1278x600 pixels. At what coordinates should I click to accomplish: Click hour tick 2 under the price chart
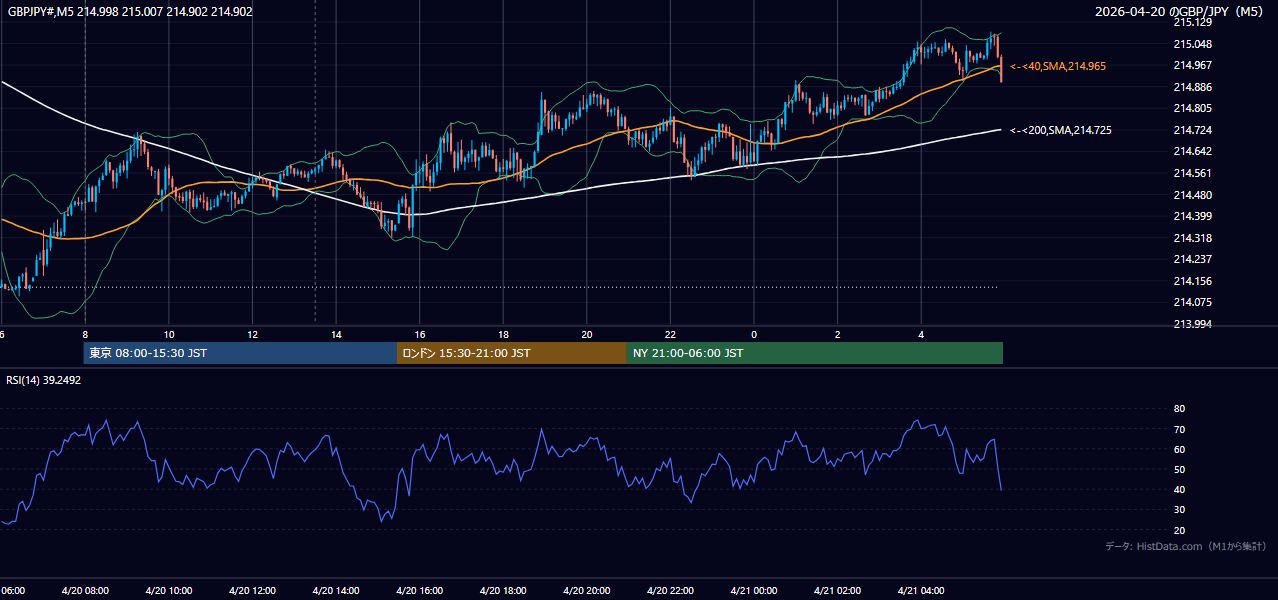837,335
